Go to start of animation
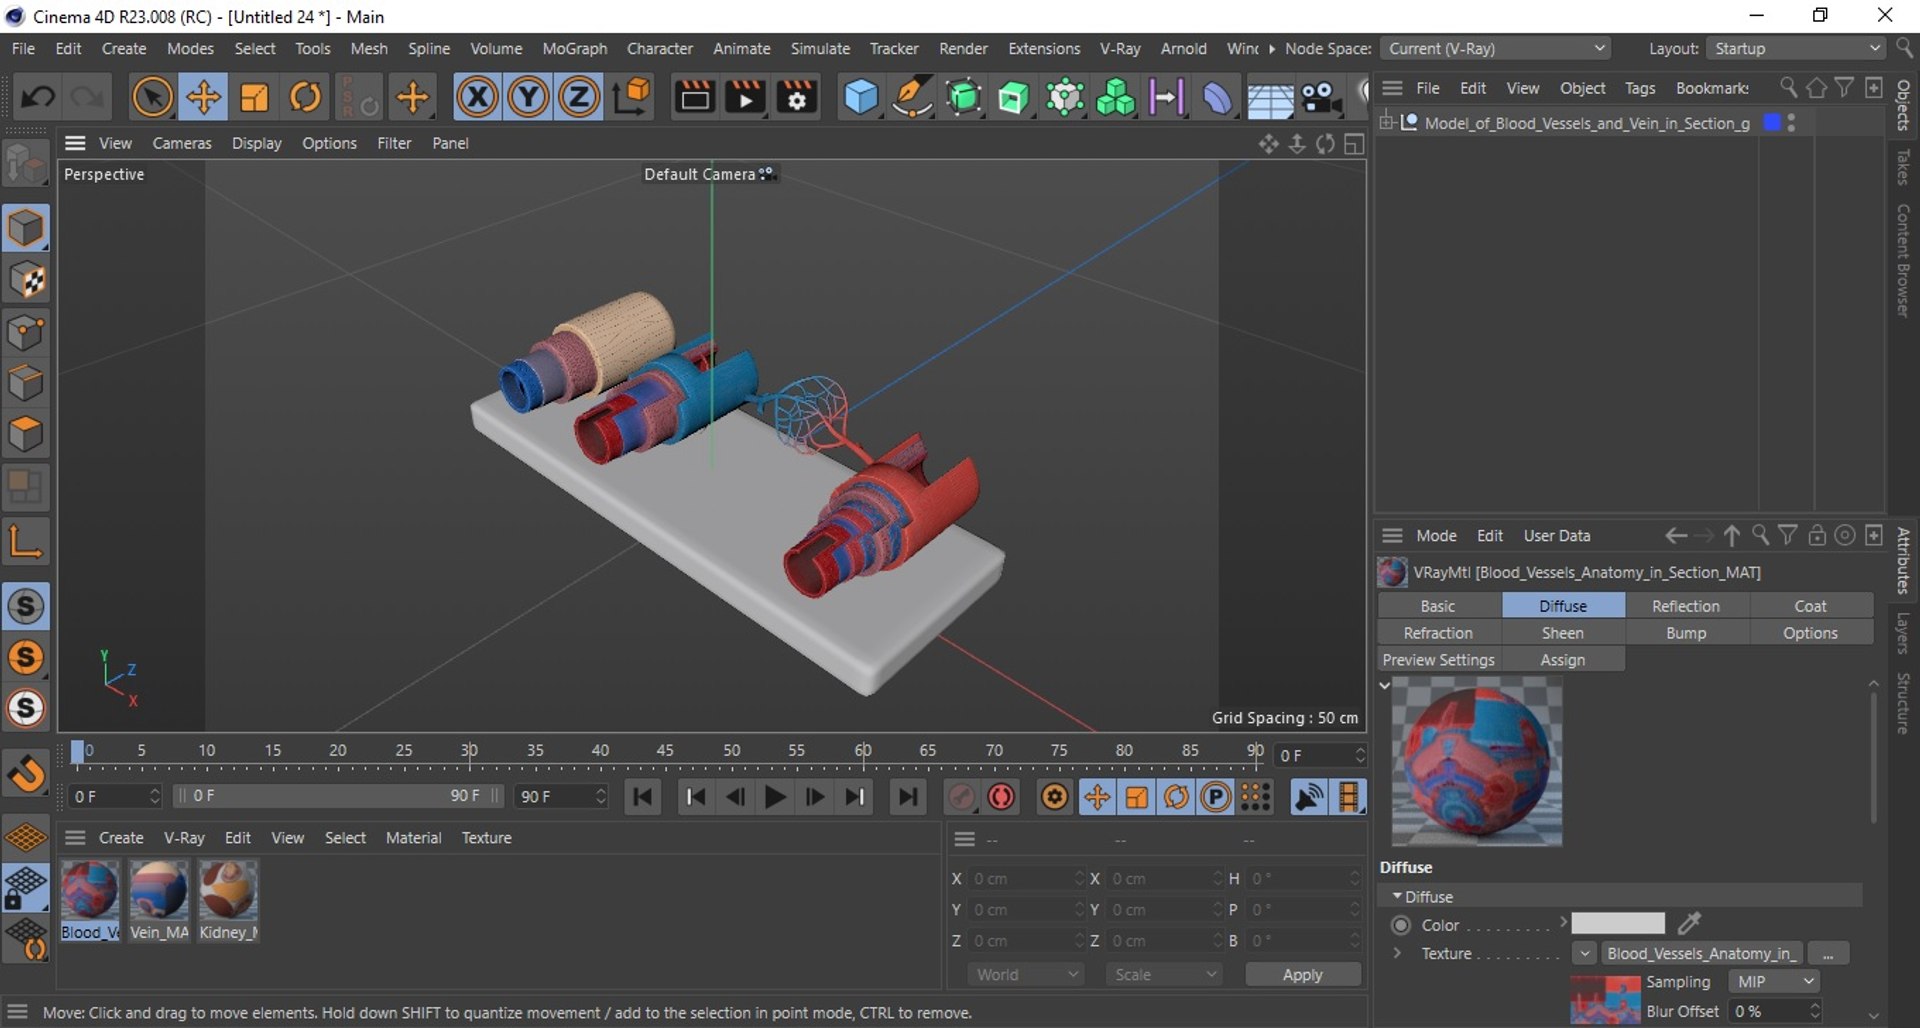1920x1028 pixels. pos(643,797)
